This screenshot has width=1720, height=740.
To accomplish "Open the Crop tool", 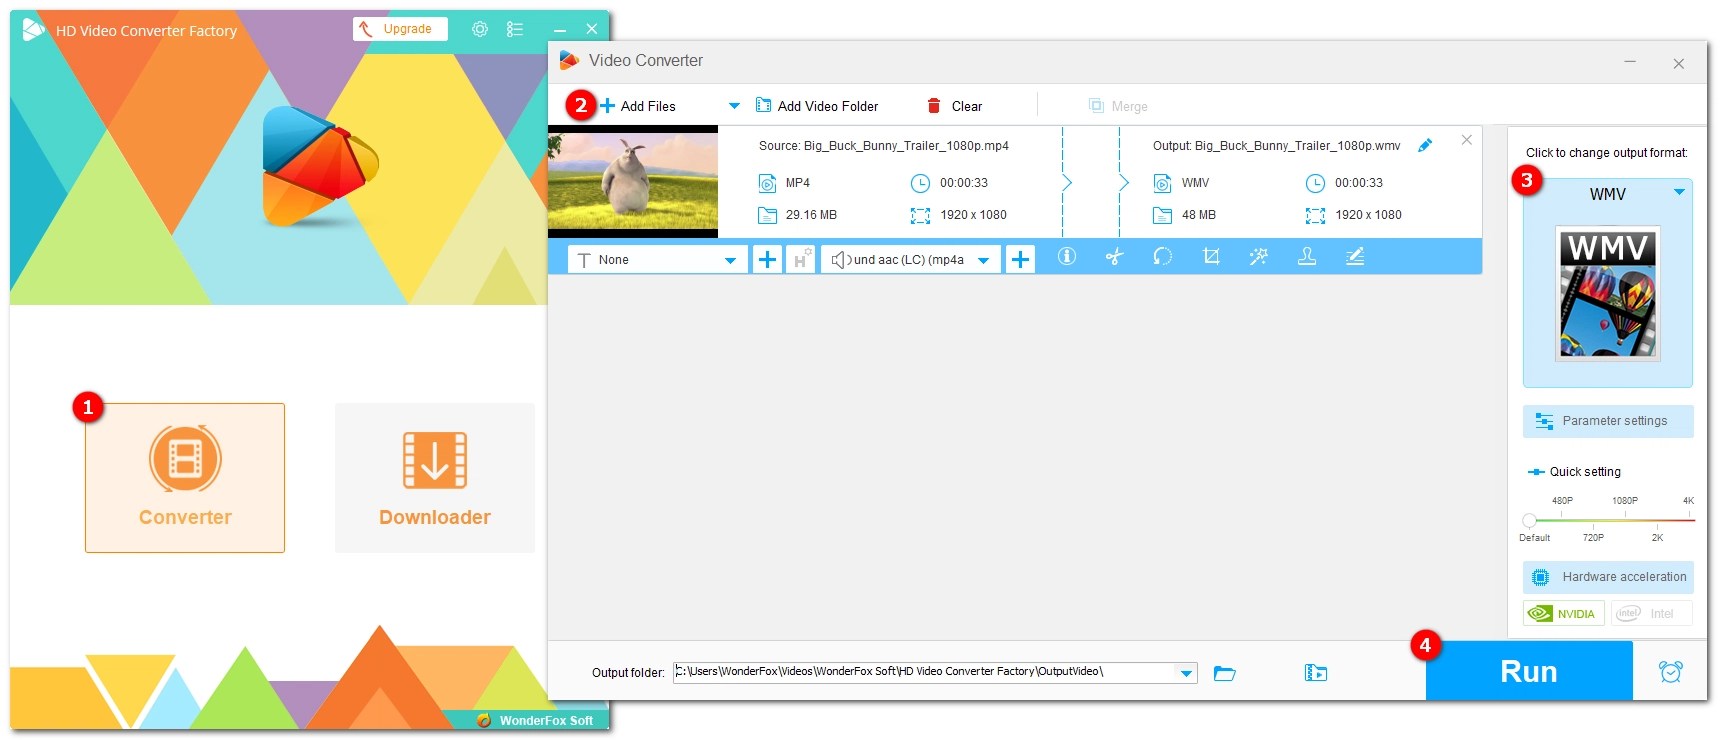I will (x=1211, y=257).
